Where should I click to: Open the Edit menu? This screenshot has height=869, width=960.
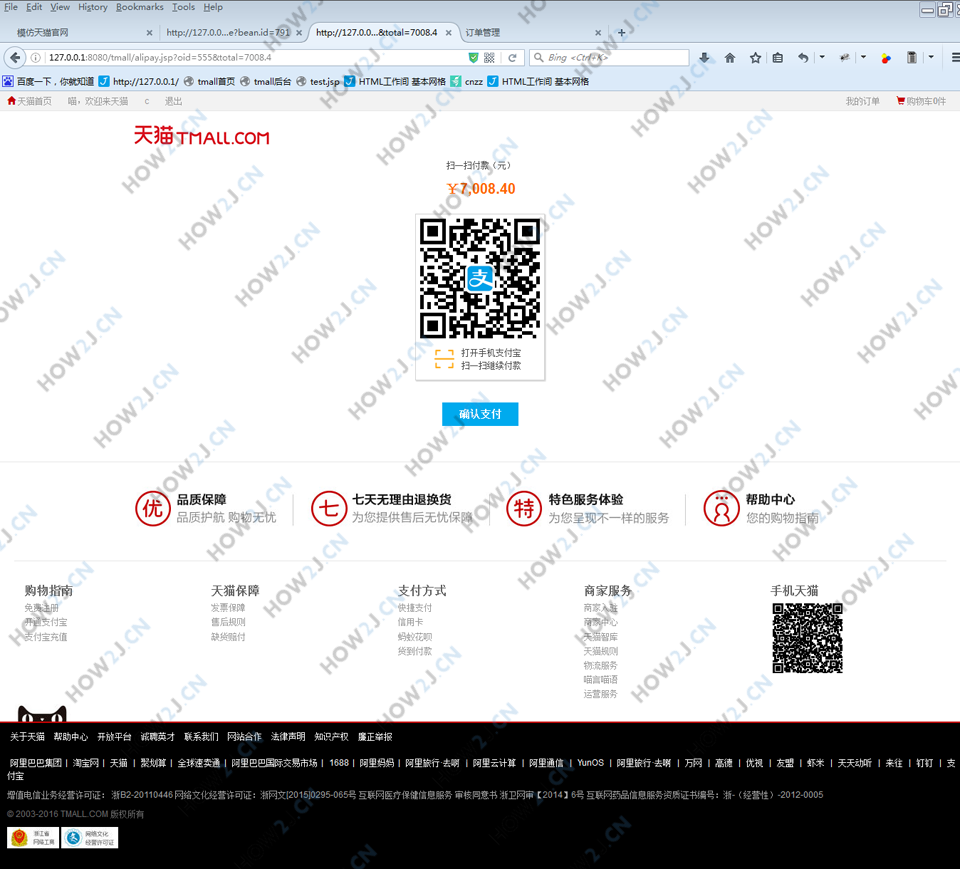pos(34,7)
